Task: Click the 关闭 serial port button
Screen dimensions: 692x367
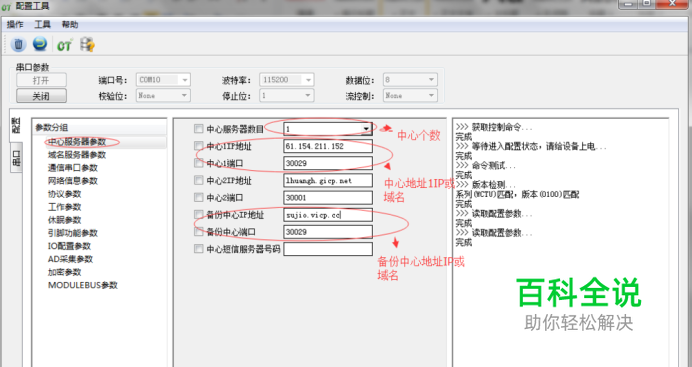Action: point(41,96)
